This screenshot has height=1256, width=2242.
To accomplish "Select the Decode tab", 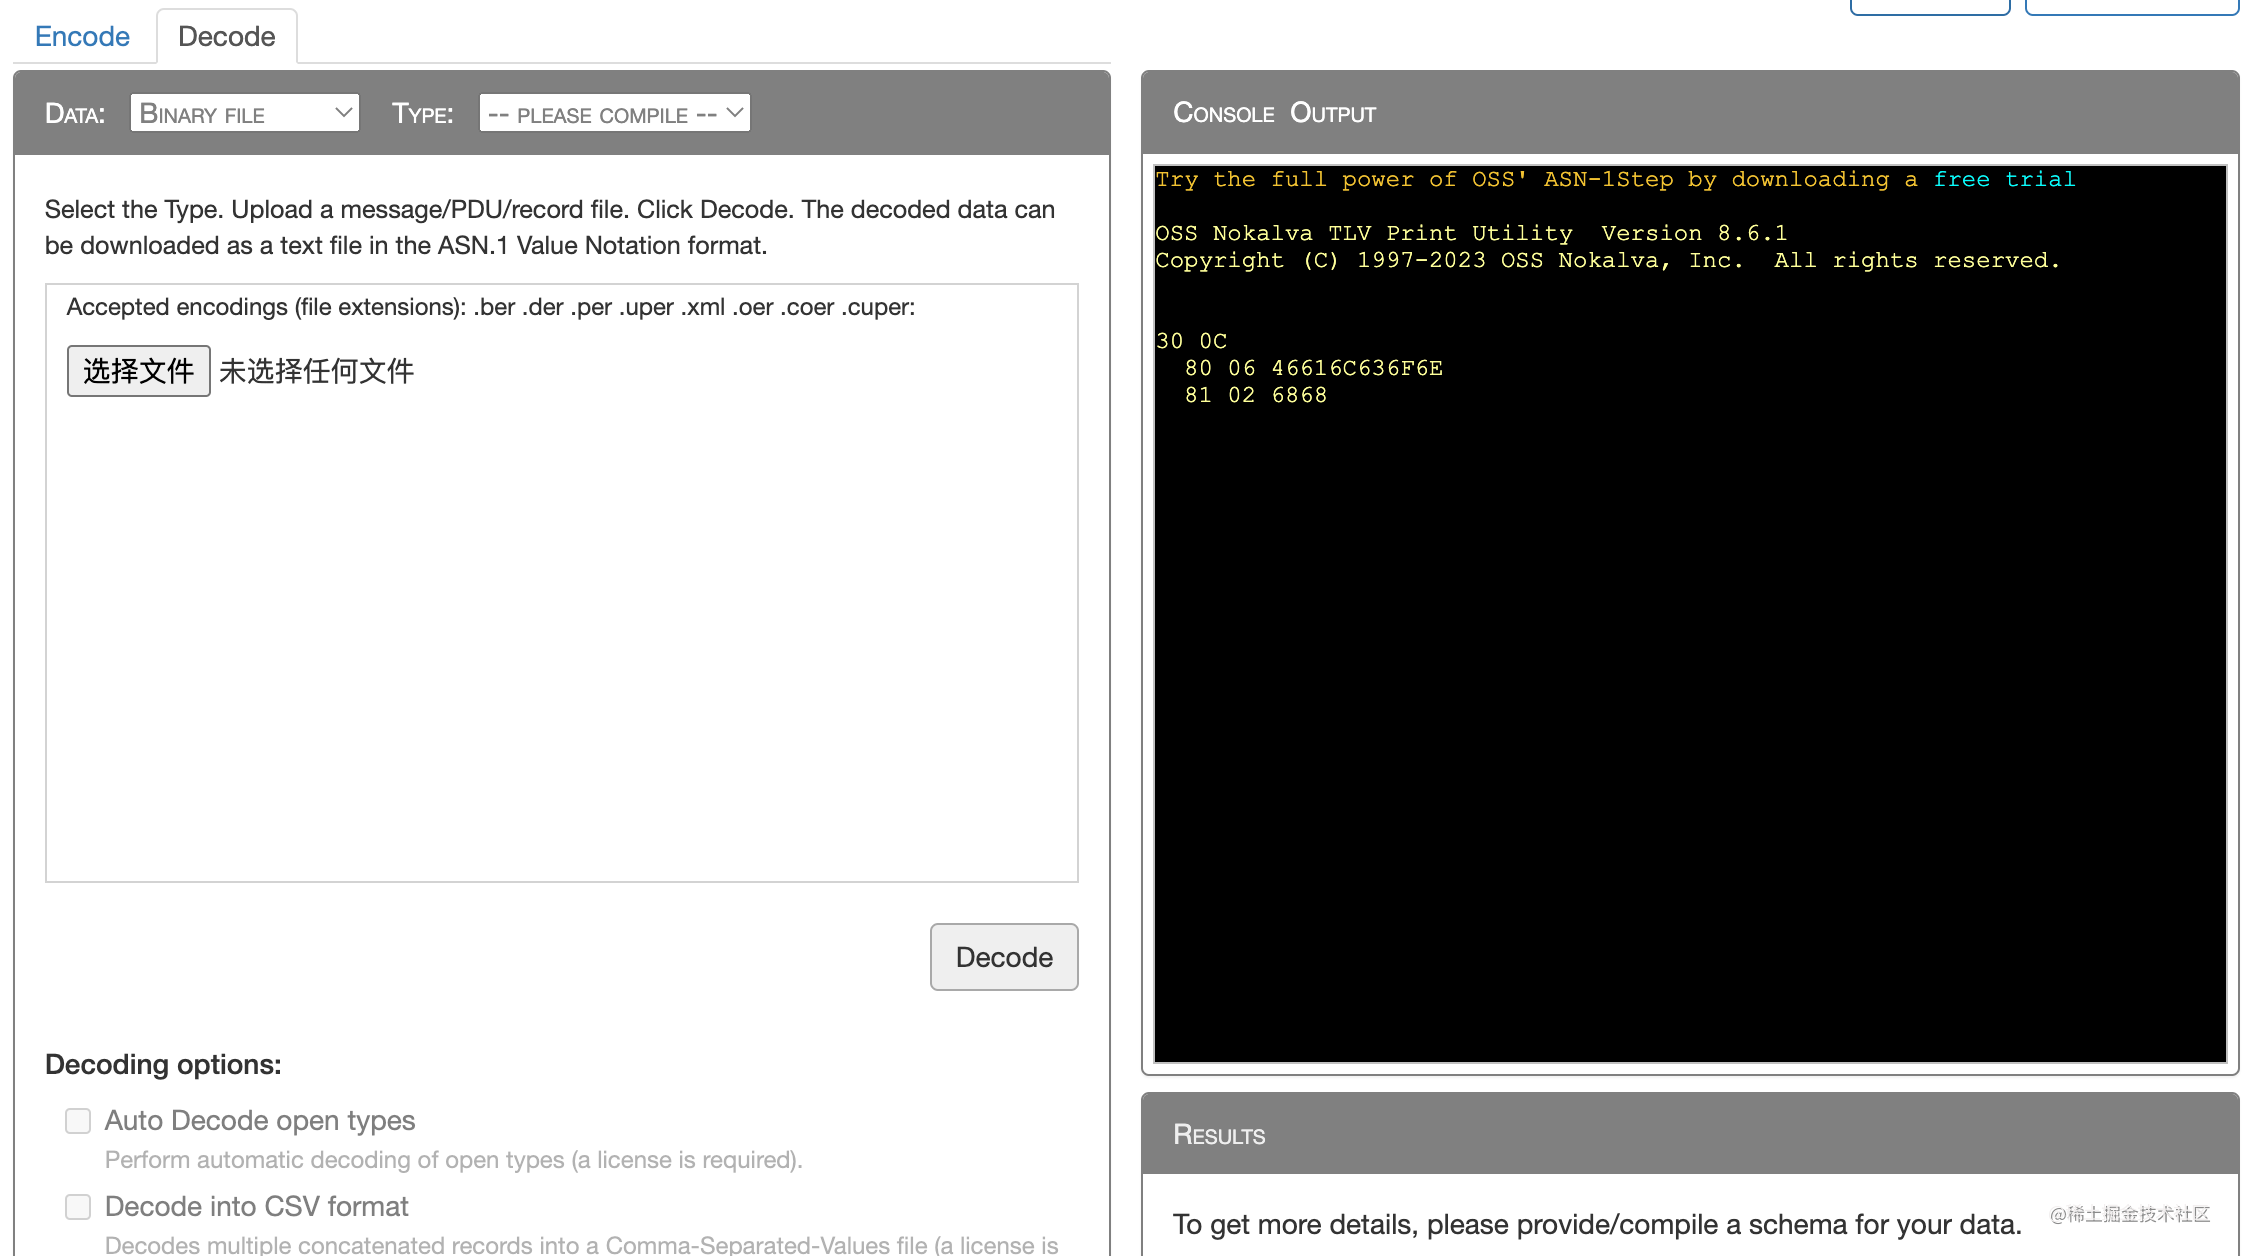I will point(226,36).
